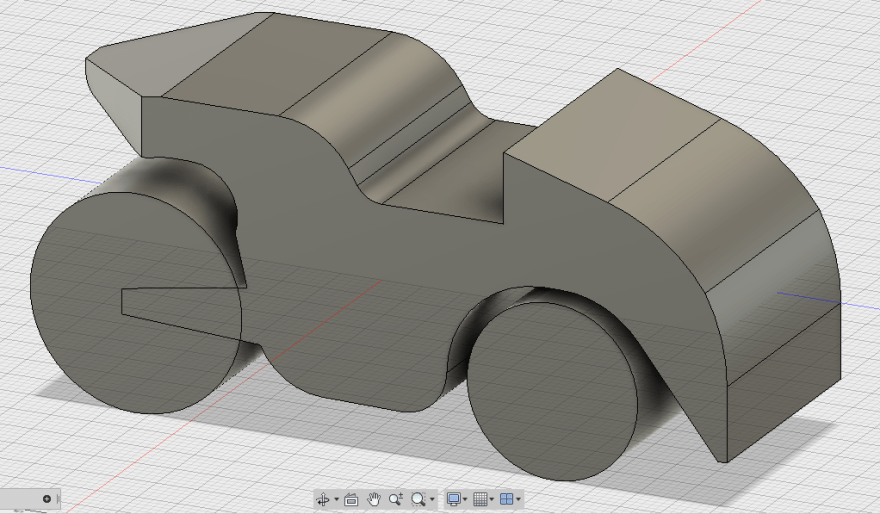The image size is (880, 514).
Task: Open the Orbit type dropdown arrow
Action: 336,499
